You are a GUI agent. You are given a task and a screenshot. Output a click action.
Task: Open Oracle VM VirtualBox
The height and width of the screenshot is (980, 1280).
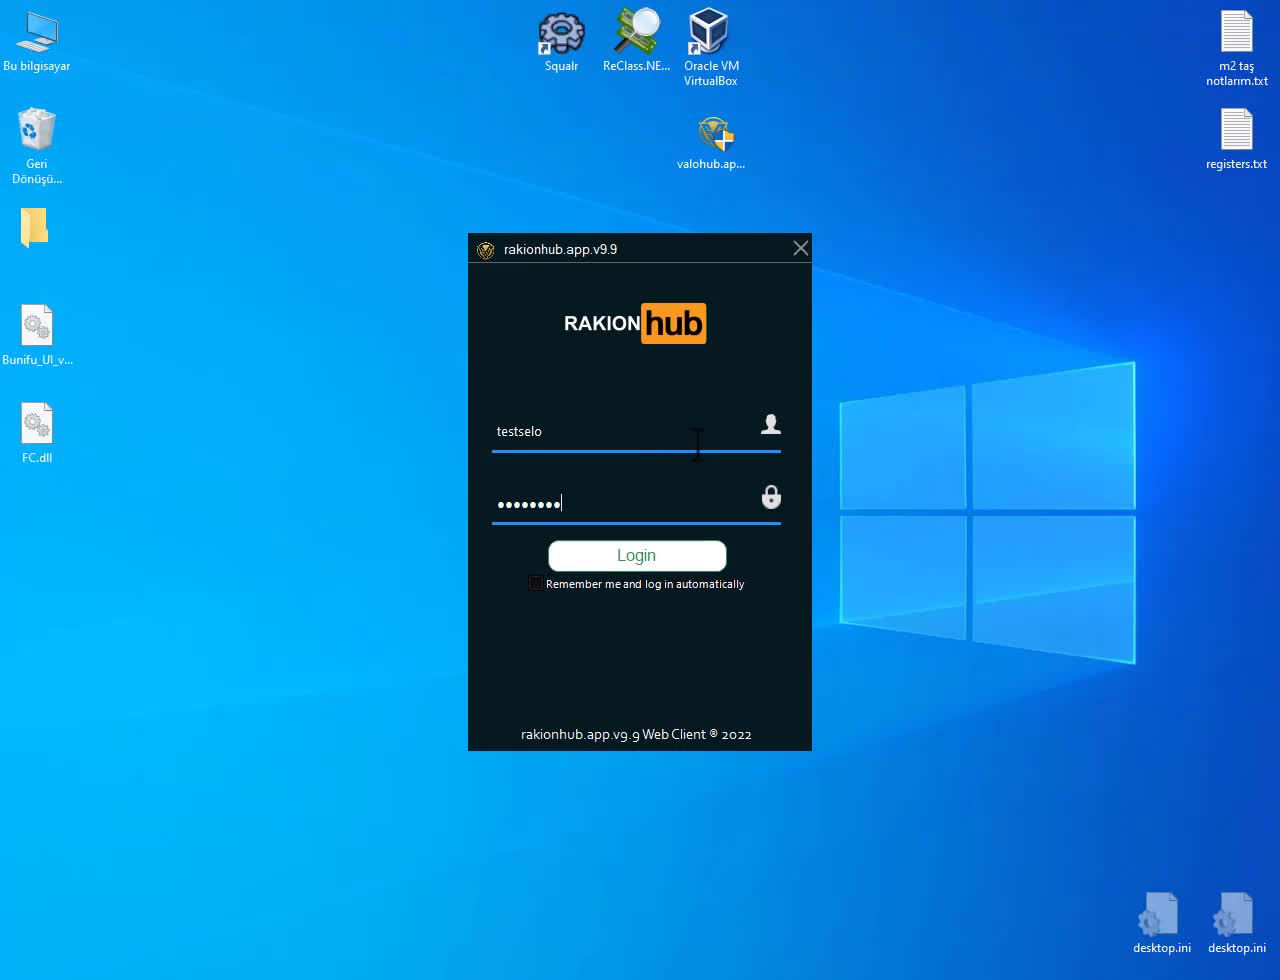[x=710, y=32]
